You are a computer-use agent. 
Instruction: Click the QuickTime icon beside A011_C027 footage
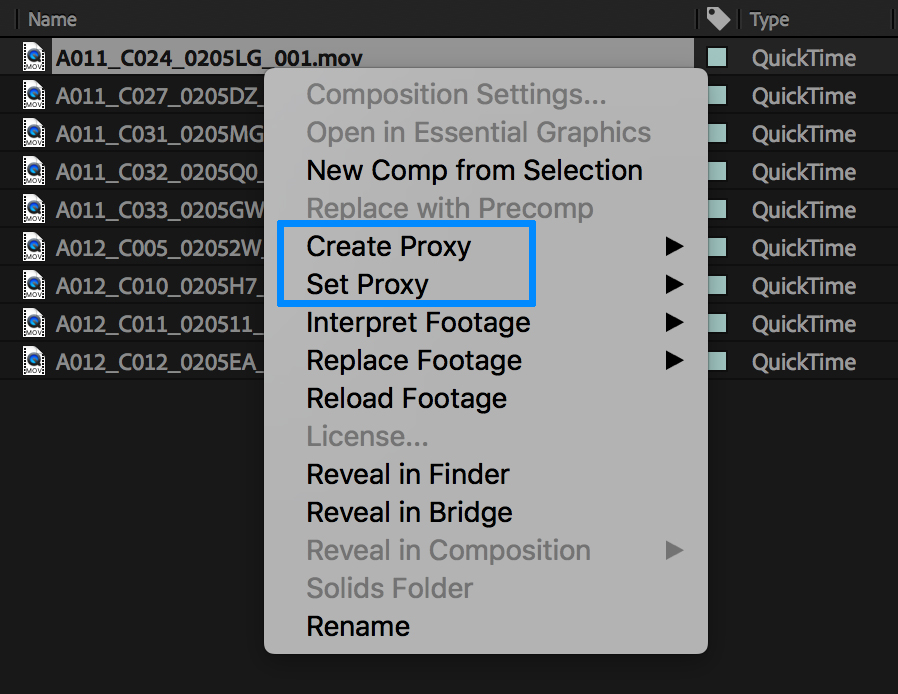[x=35, y=96]
